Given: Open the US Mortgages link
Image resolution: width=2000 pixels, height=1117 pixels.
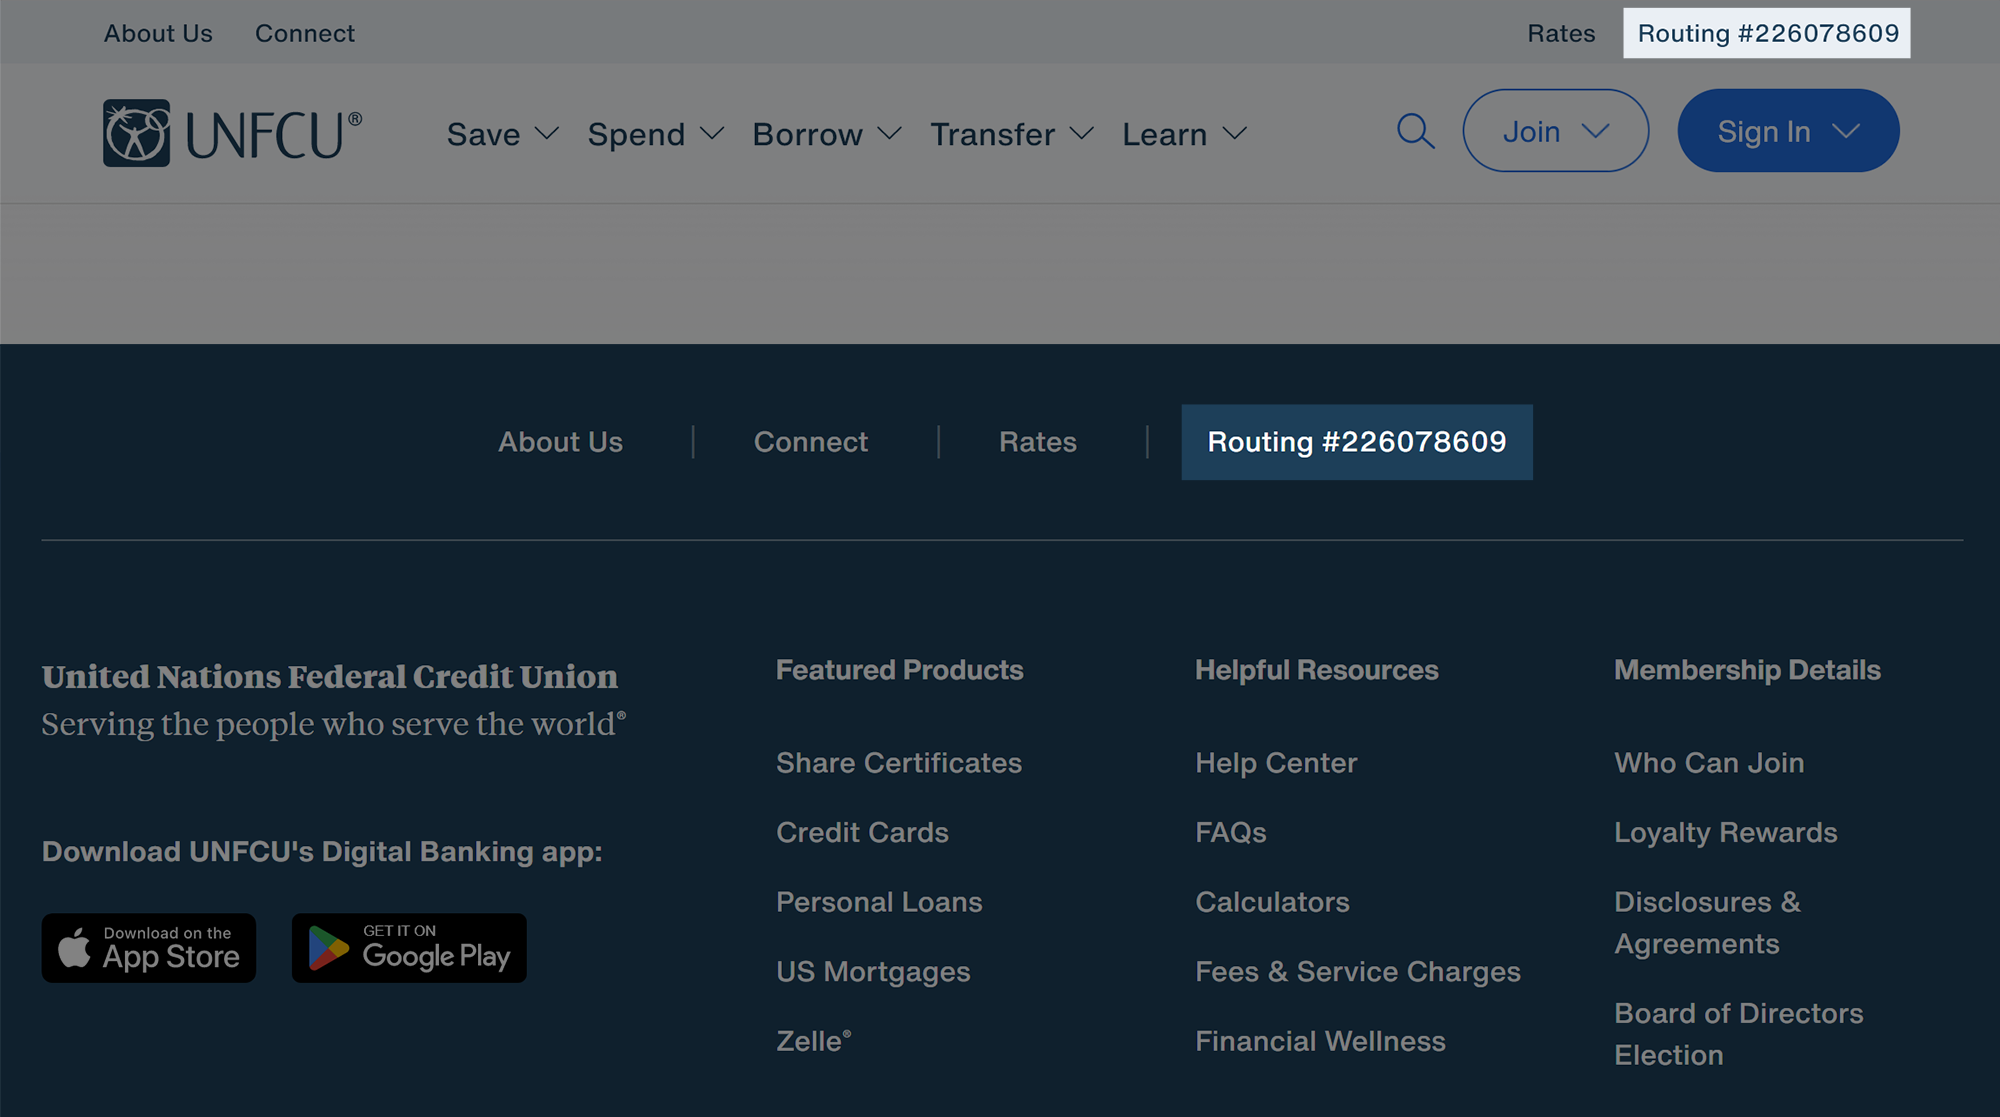Looking at the screenshot, I should click(873, 972).
